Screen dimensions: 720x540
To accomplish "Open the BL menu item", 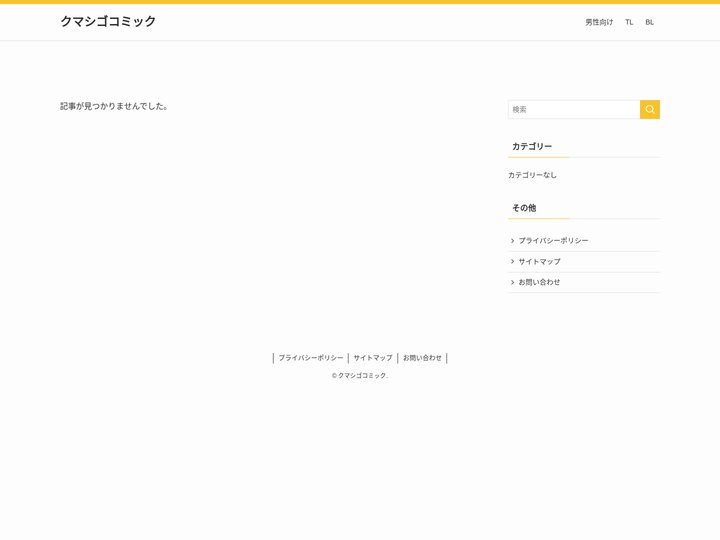I will click(649, 22).
